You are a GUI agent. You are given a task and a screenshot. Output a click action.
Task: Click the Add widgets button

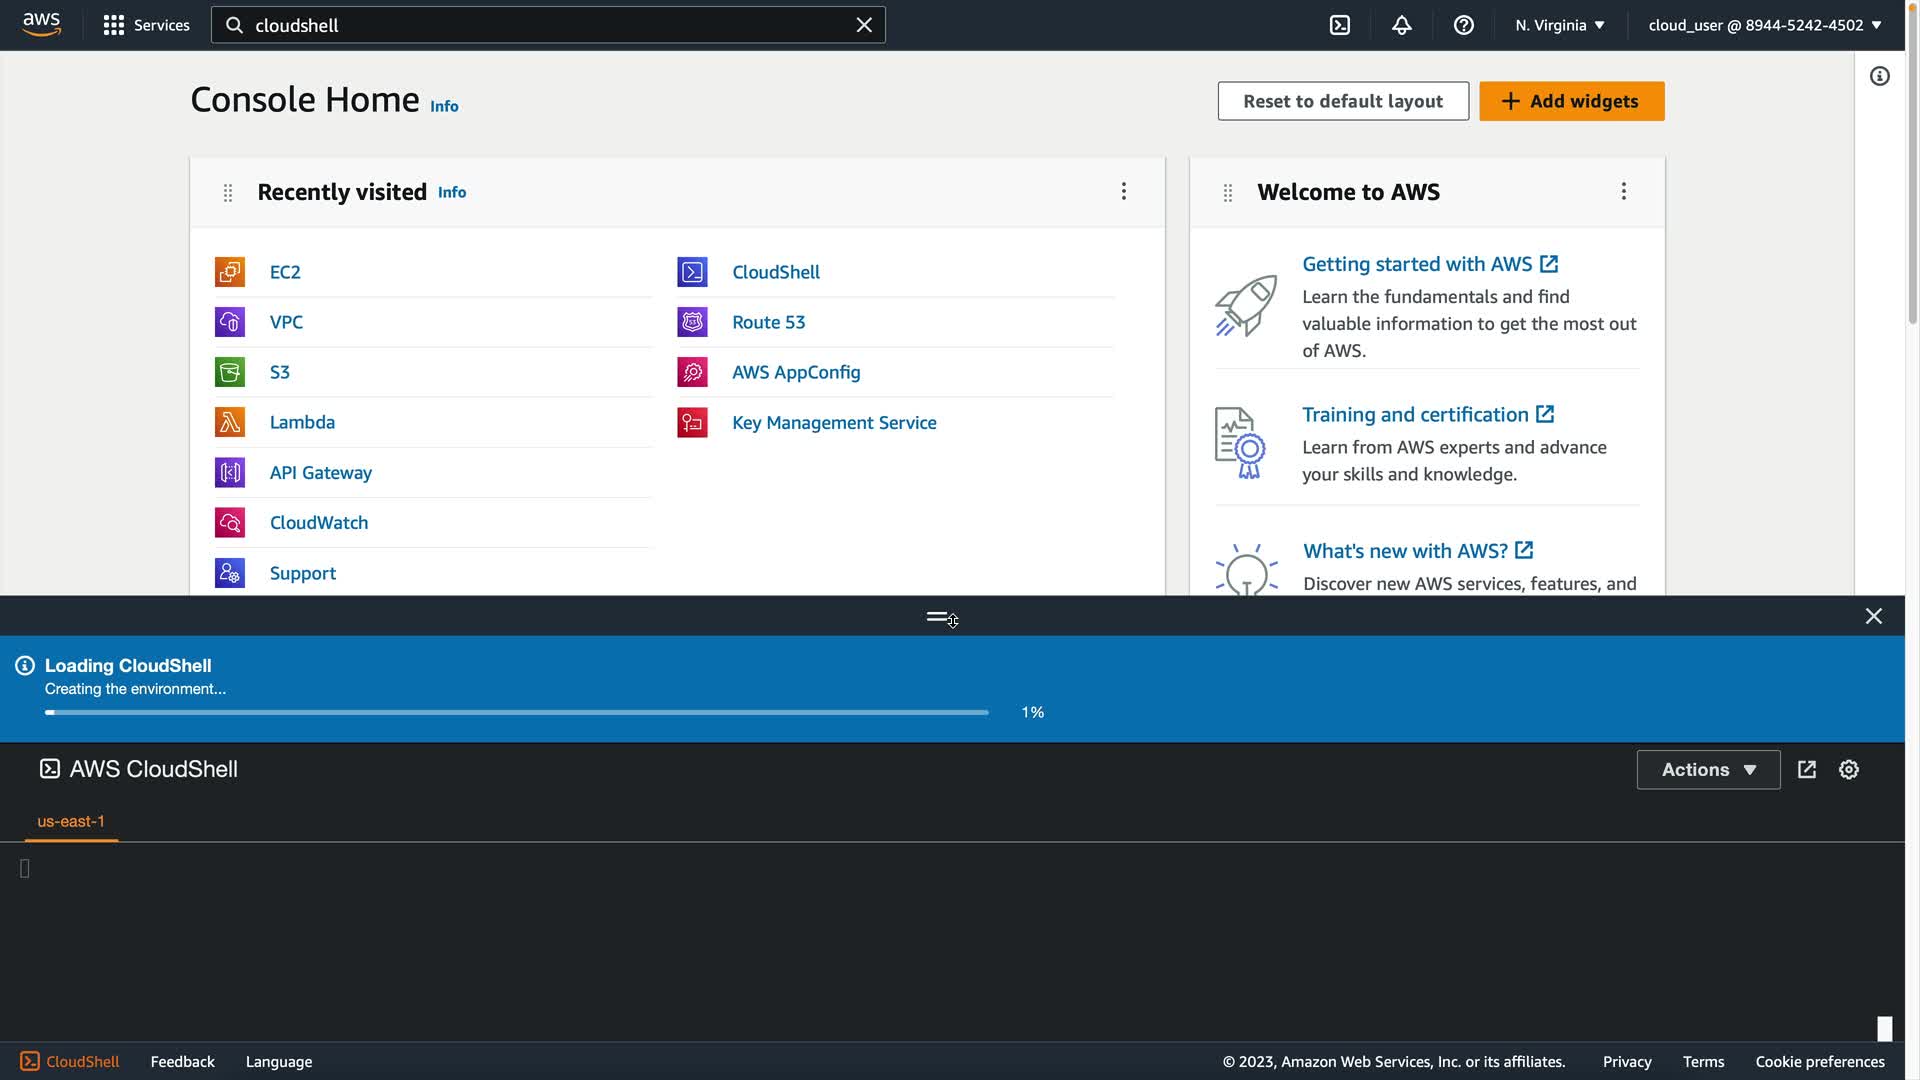[x=1571, y=101]
